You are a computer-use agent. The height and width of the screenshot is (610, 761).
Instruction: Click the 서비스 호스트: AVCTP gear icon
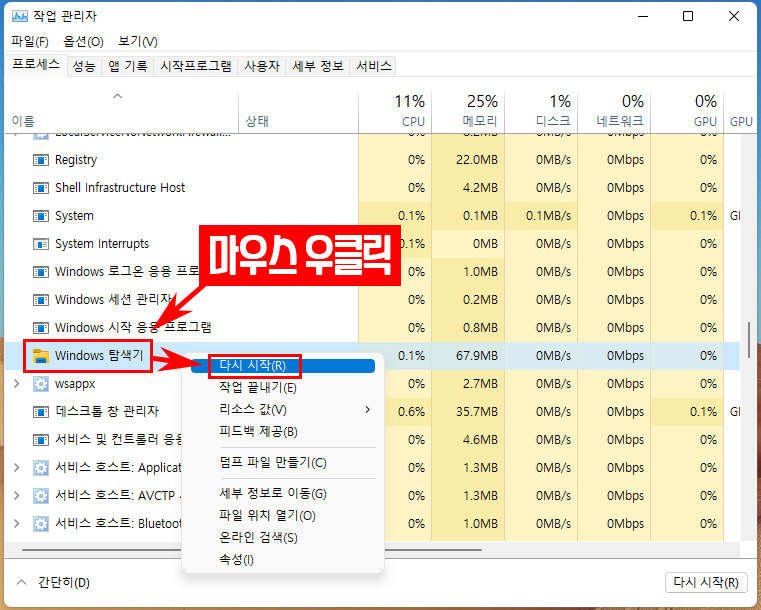coord(41,495)
